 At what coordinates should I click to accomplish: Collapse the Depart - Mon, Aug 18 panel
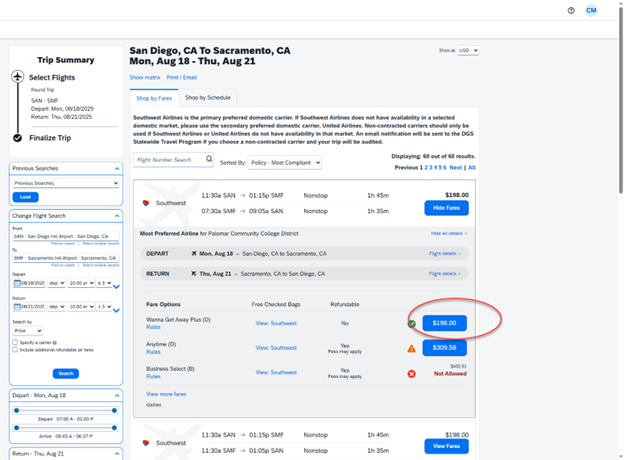[x=117, y=396]
